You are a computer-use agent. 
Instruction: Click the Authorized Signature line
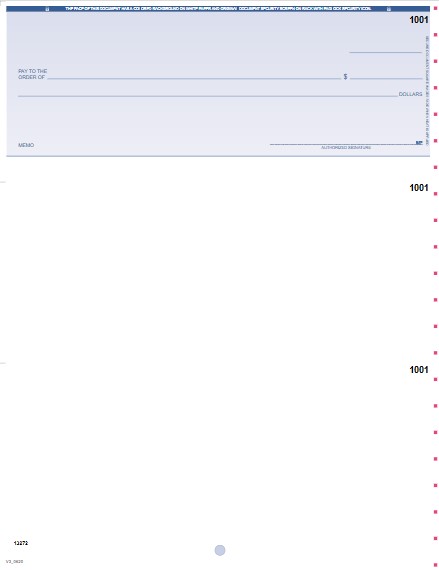pos(343,144)
